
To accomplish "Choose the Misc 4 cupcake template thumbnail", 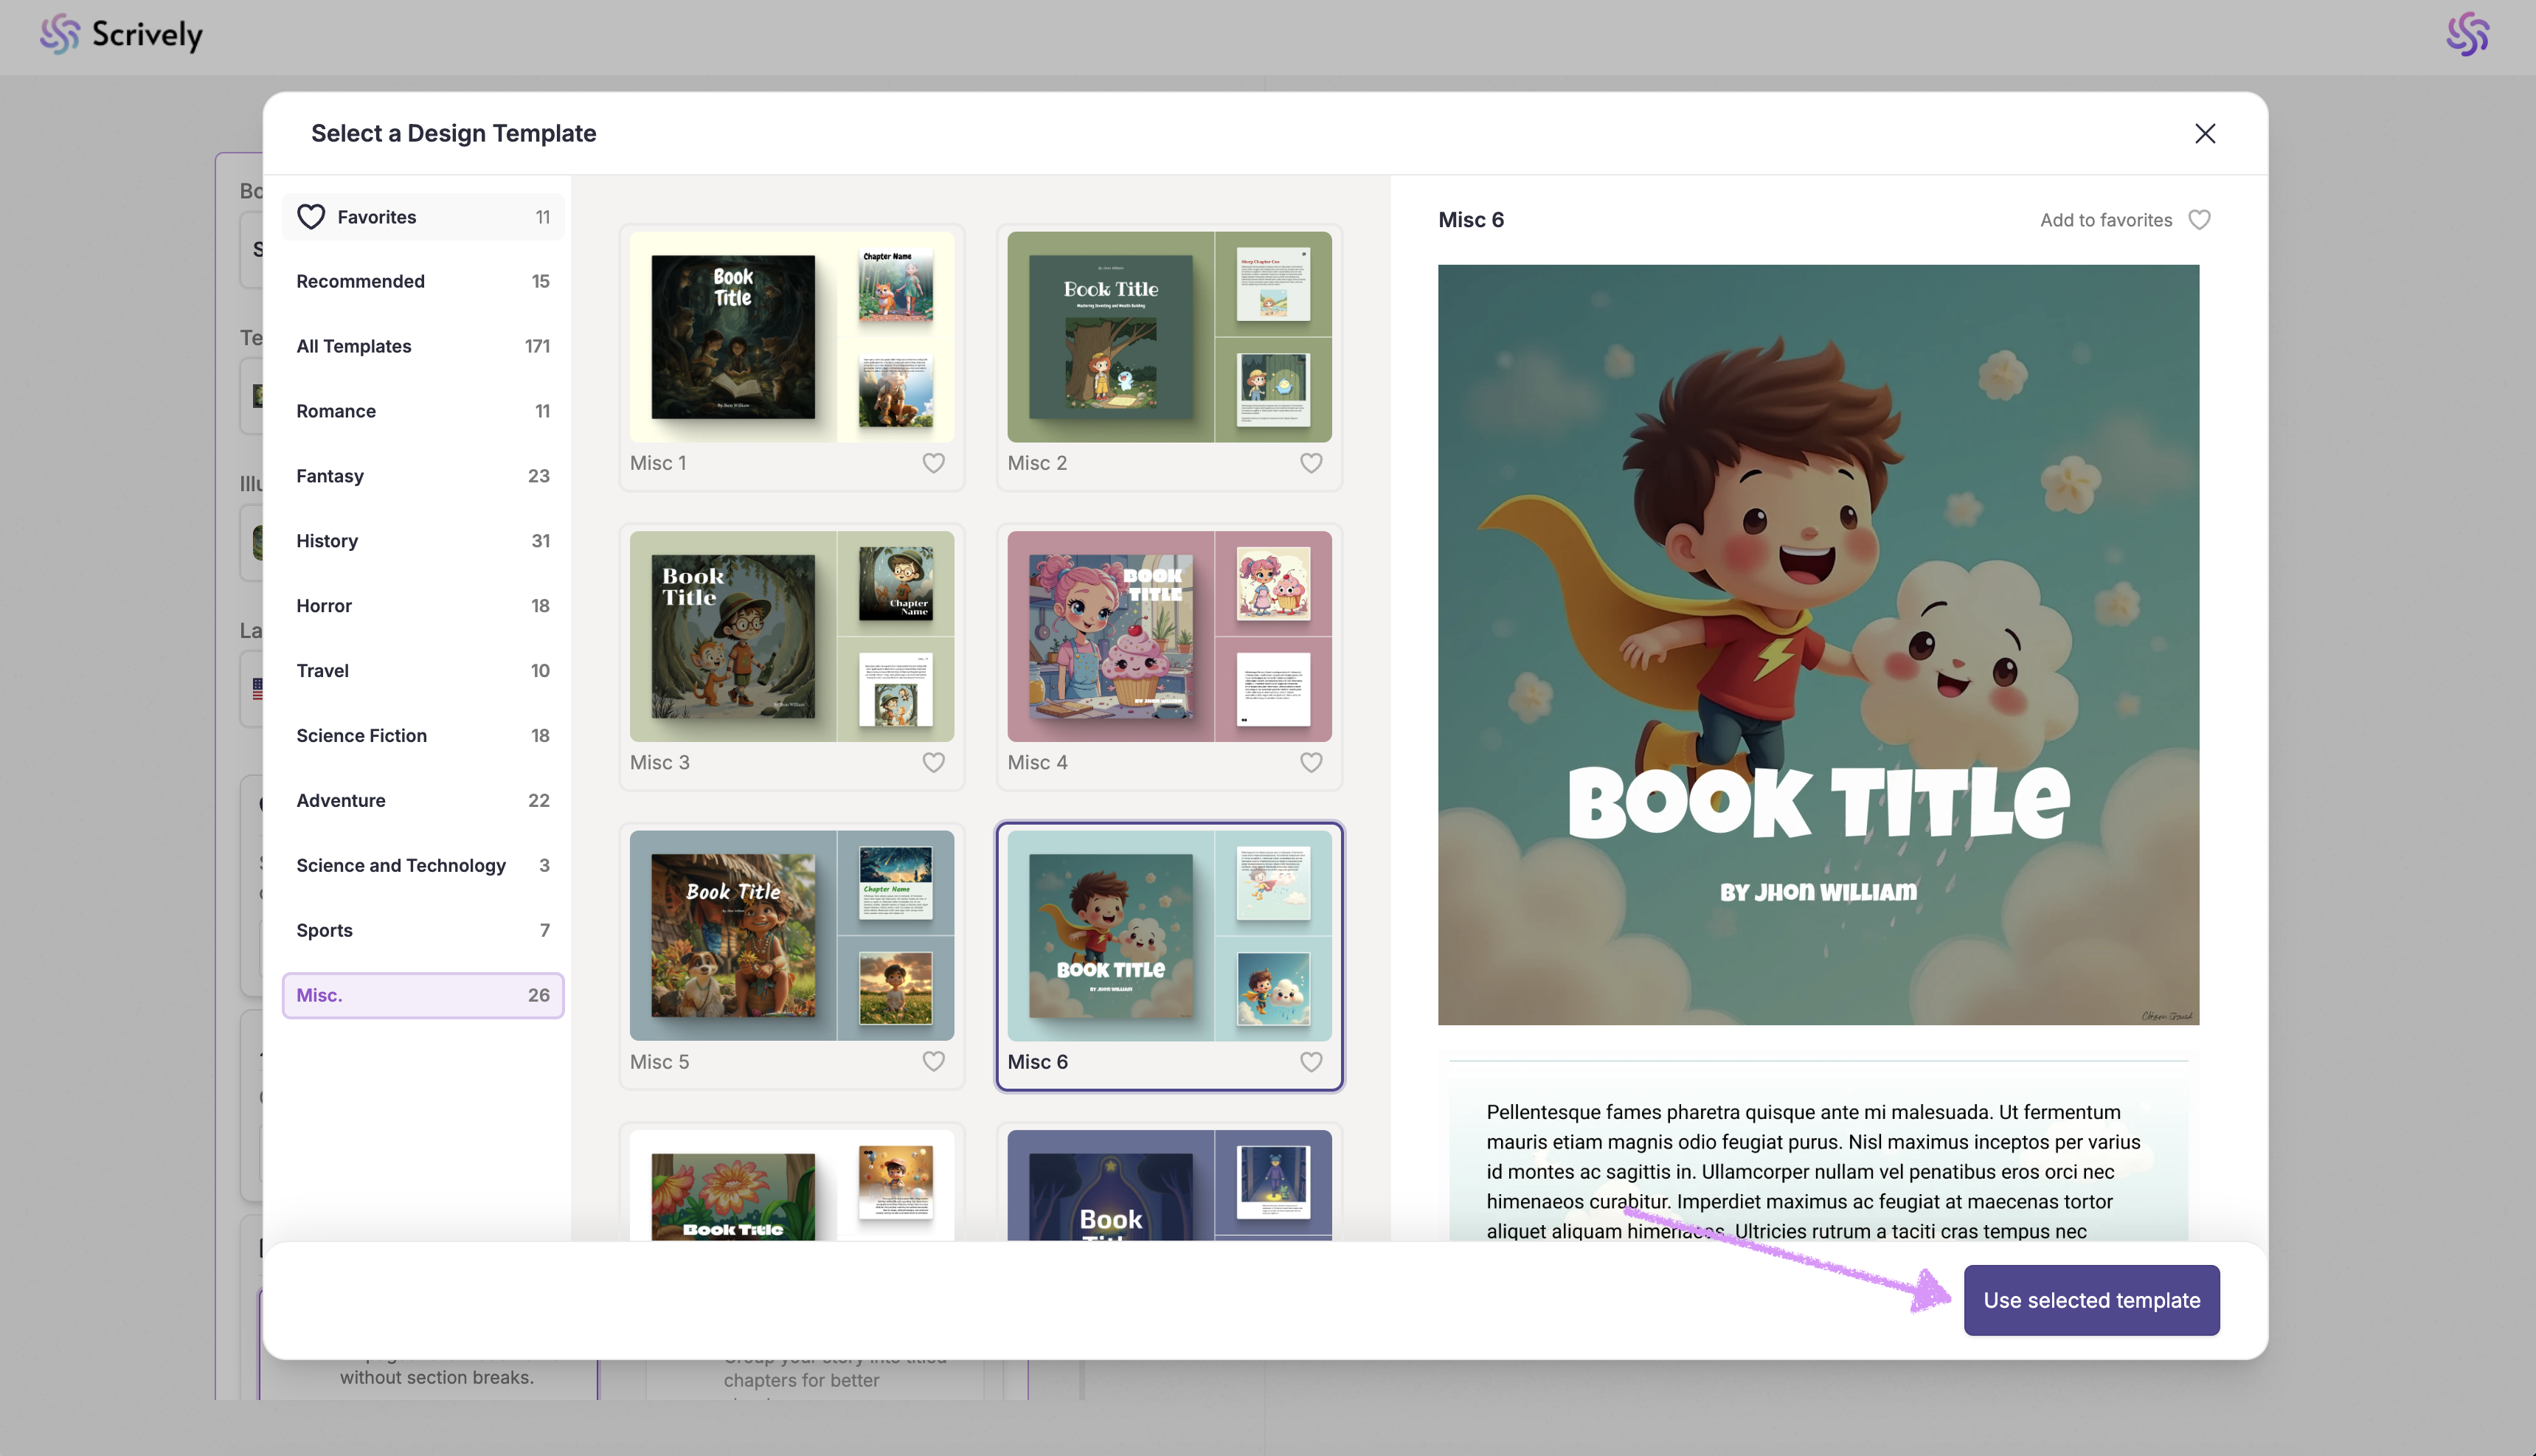I will click(1168, 636).
